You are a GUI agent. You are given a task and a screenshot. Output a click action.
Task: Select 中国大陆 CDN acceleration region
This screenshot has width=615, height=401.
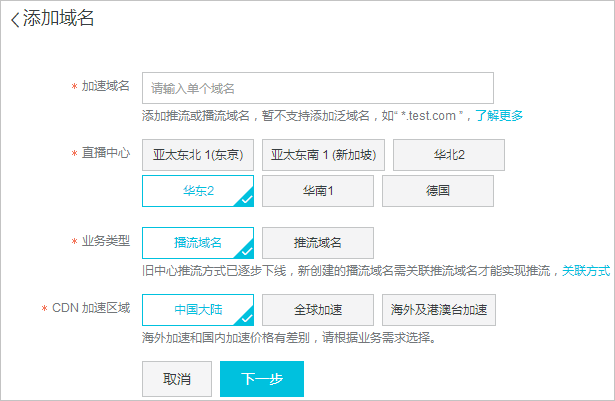click(x=198, y=309)
